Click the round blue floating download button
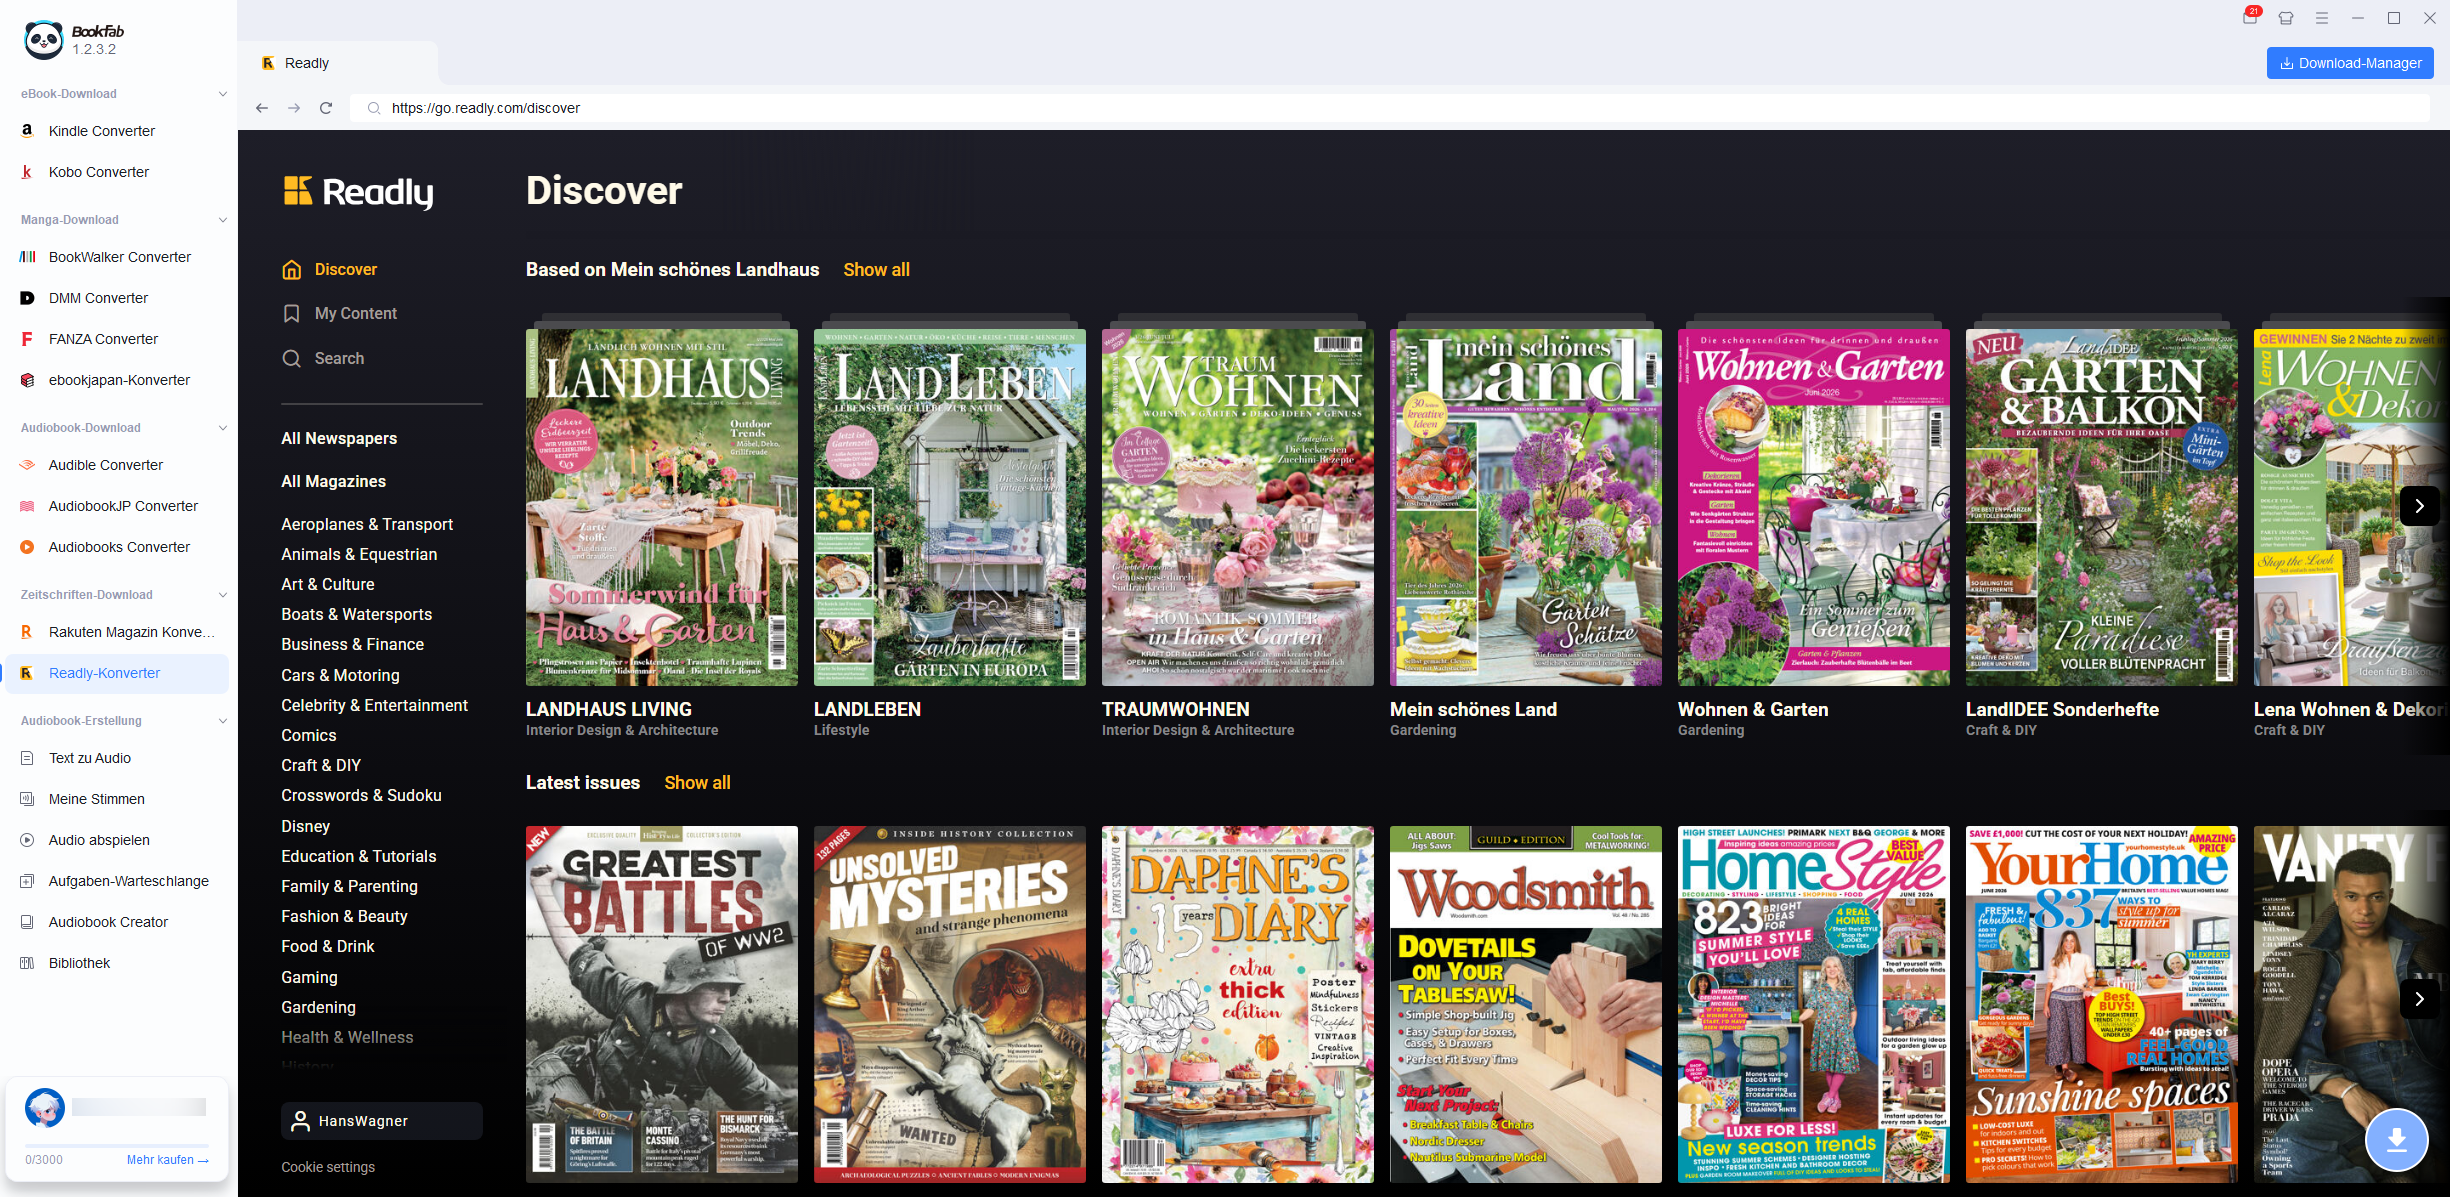Viewport: 2450px width, 1197px height. click(x=2397, y=1139)
